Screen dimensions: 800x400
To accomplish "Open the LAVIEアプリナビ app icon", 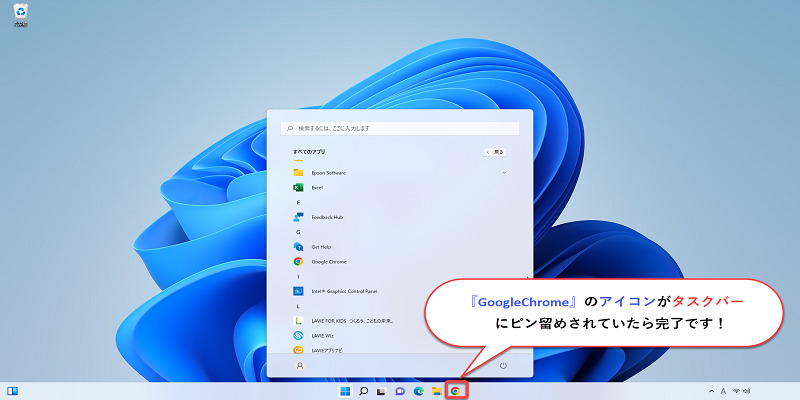I will [x=298, y=350].
